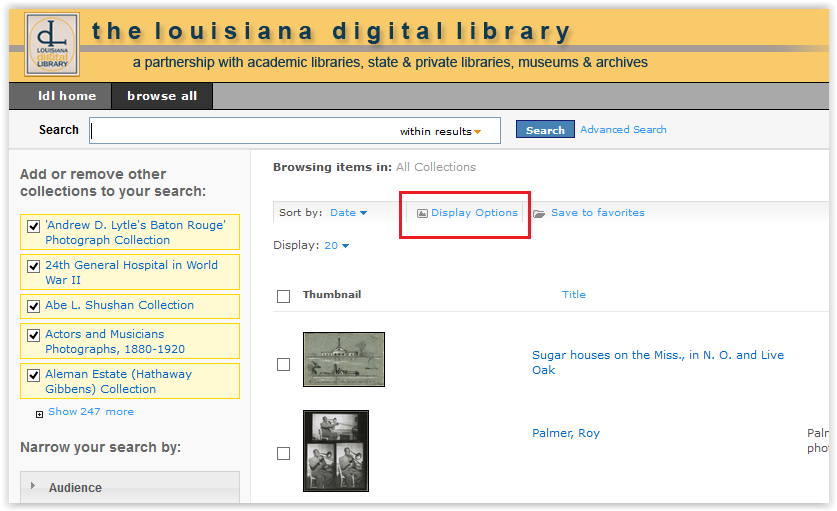
Task: Open the Palmer, Roy photo thumbnail
Action: pos(336,451)
